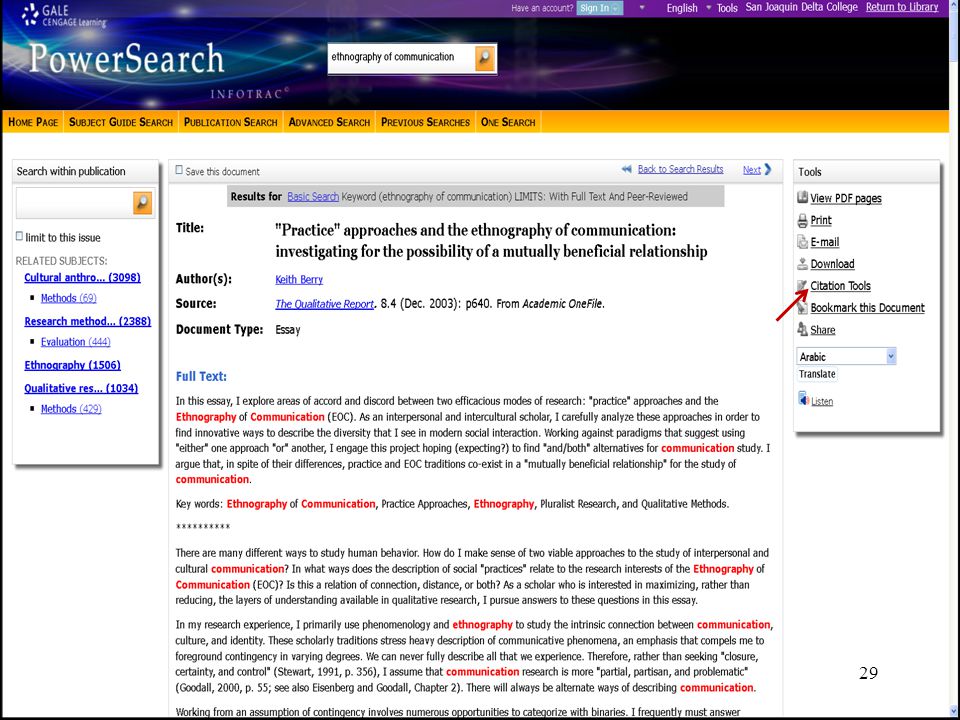Click the Bookmark this Document link
Screen dimensions: 960x720
coord(867,308)
